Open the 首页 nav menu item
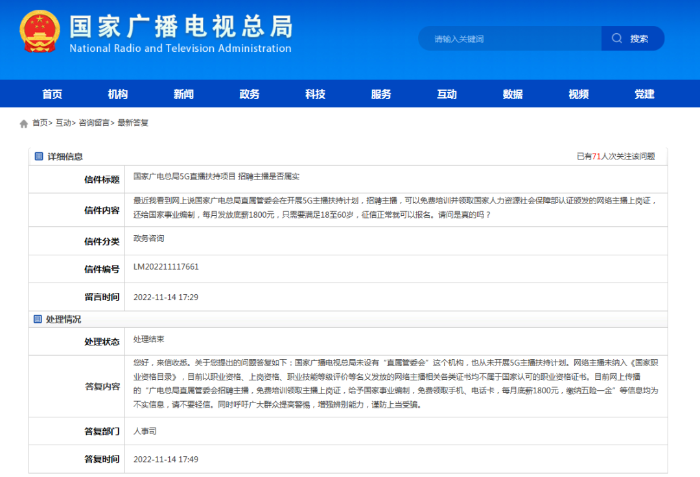This screenshot has width=700, height=477. 52,94
